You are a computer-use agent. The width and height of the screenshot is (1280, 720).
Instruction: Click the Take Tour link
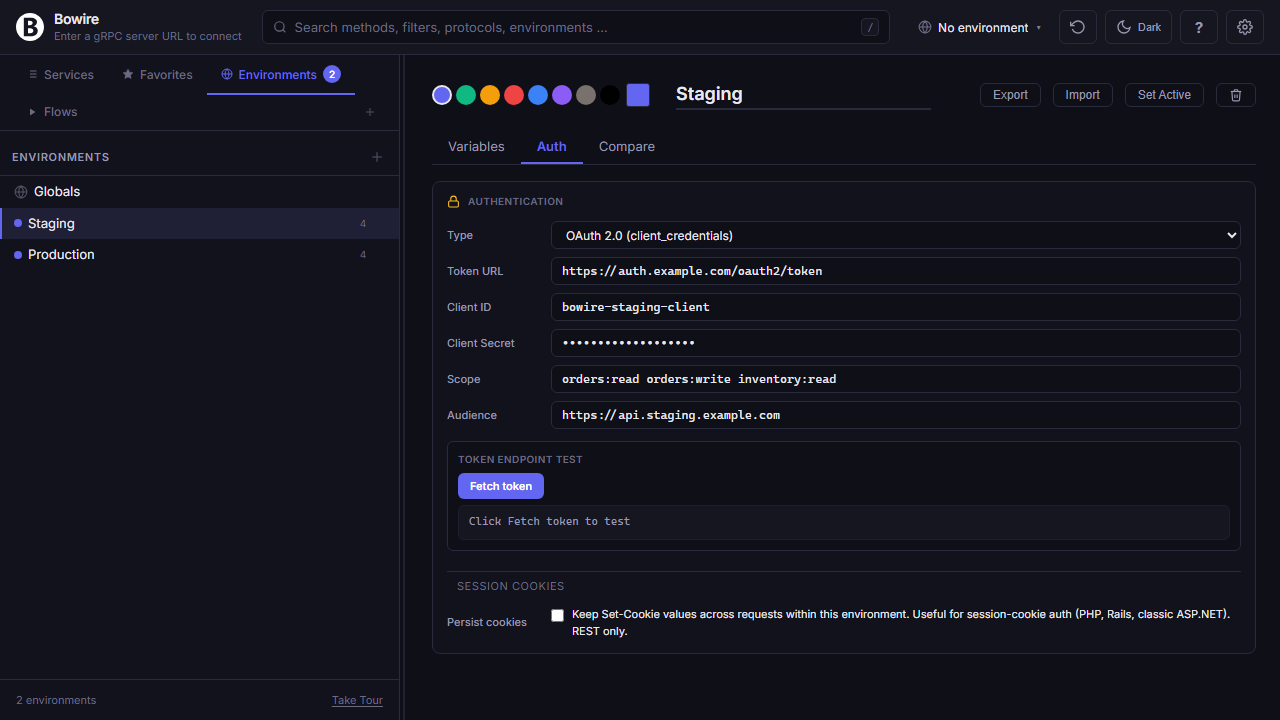tap(357, 700)
